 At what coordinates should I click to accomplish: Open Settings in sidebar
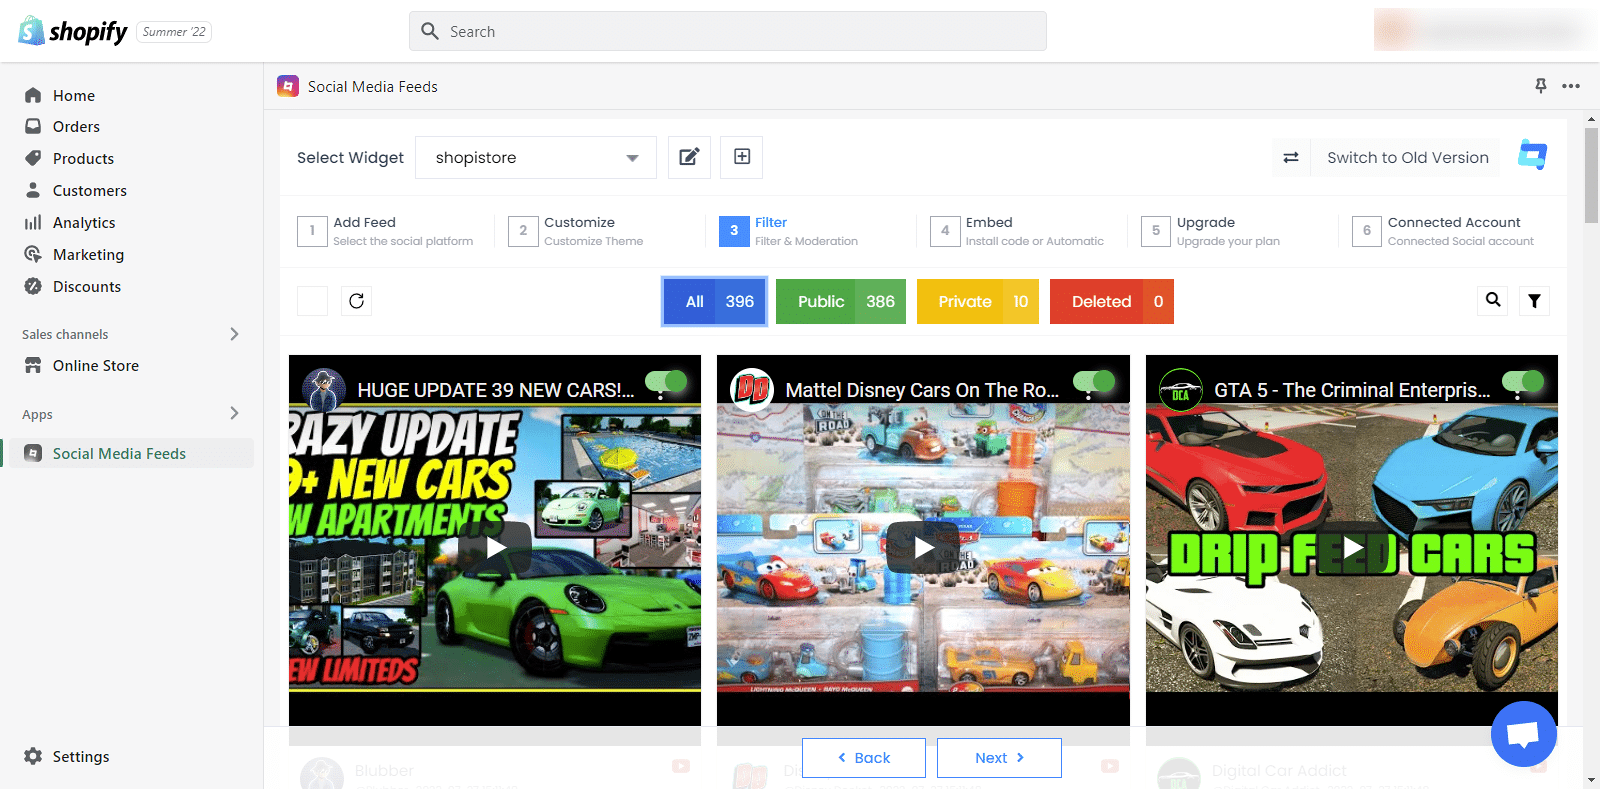pos(80,756)
